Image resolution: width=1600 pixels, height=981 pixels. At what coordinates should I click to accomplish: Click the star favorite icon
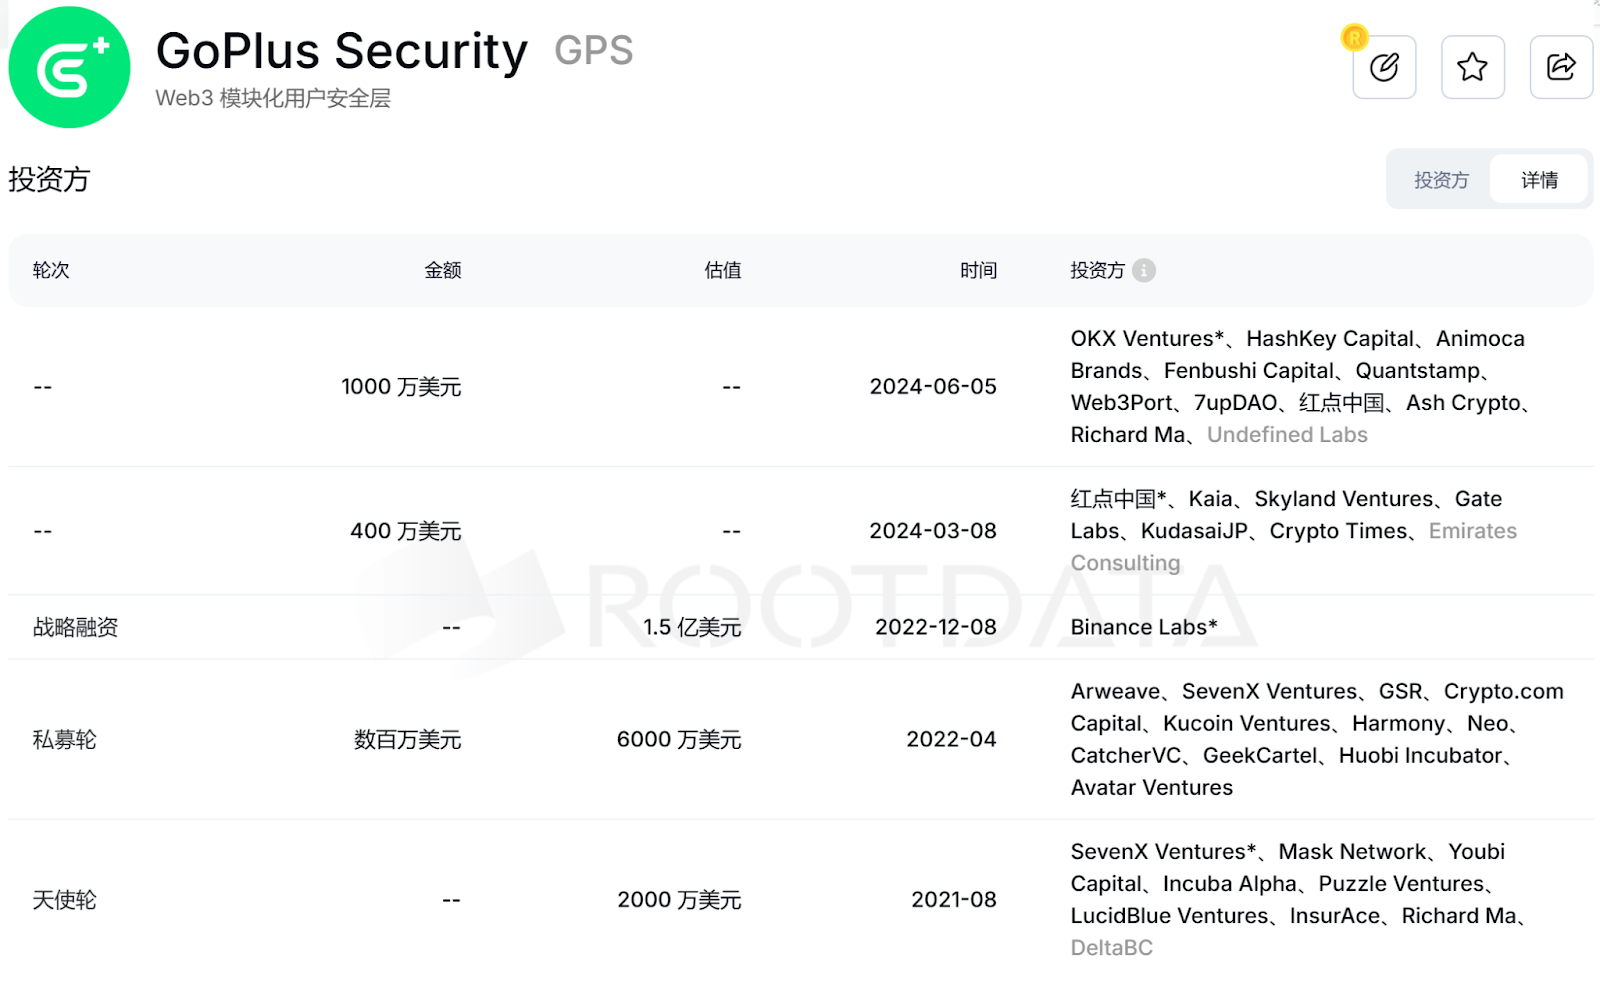coord(1472,67)
